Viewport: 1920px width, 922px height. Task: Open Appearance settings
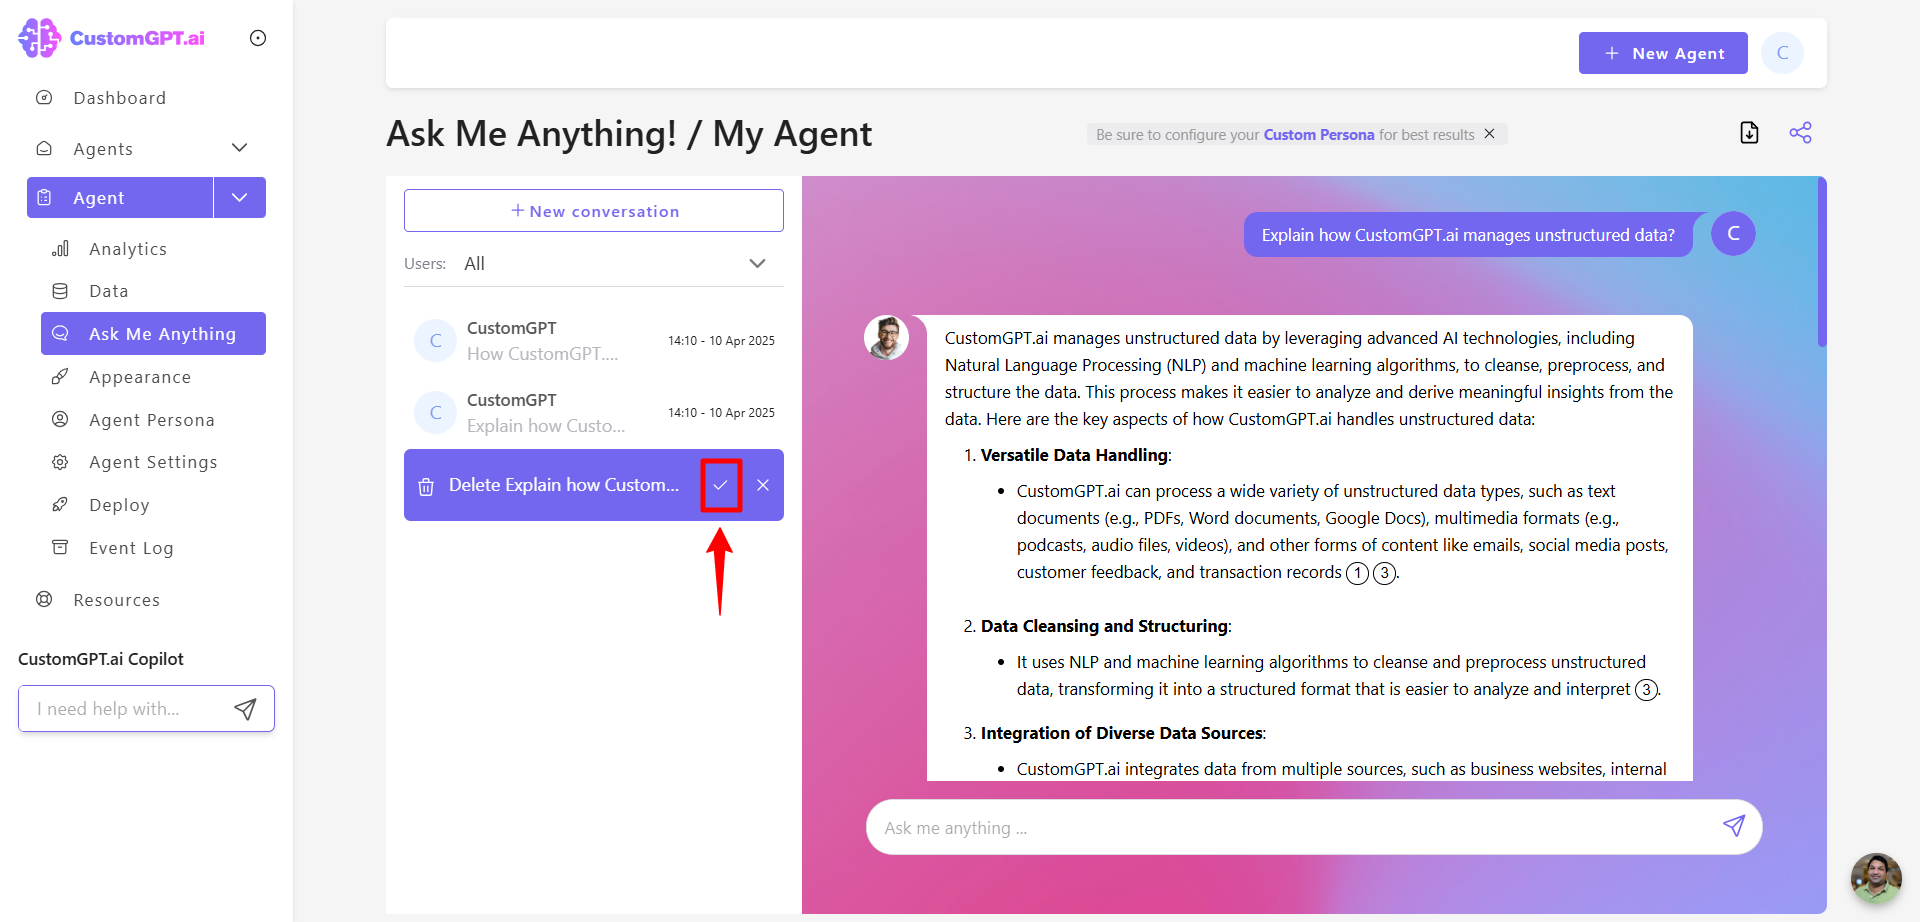coord(140,377)
